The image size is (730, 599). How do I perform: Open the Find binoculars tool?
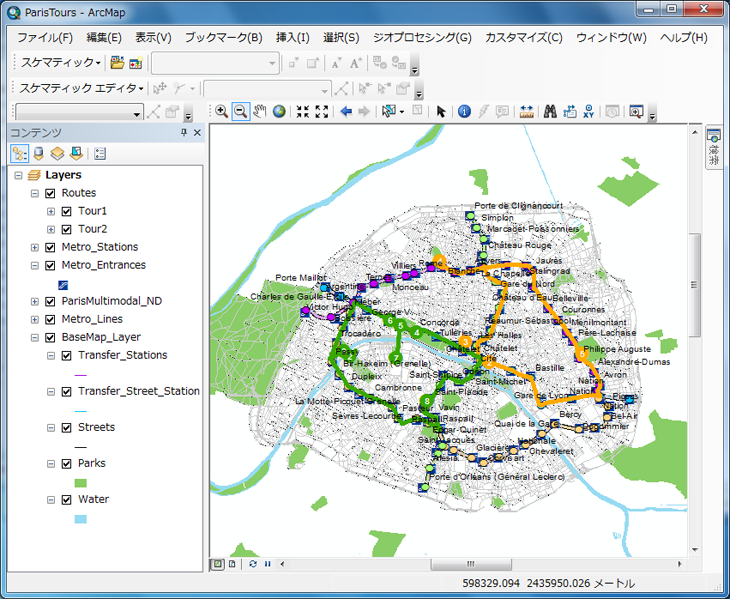[550, 112]
